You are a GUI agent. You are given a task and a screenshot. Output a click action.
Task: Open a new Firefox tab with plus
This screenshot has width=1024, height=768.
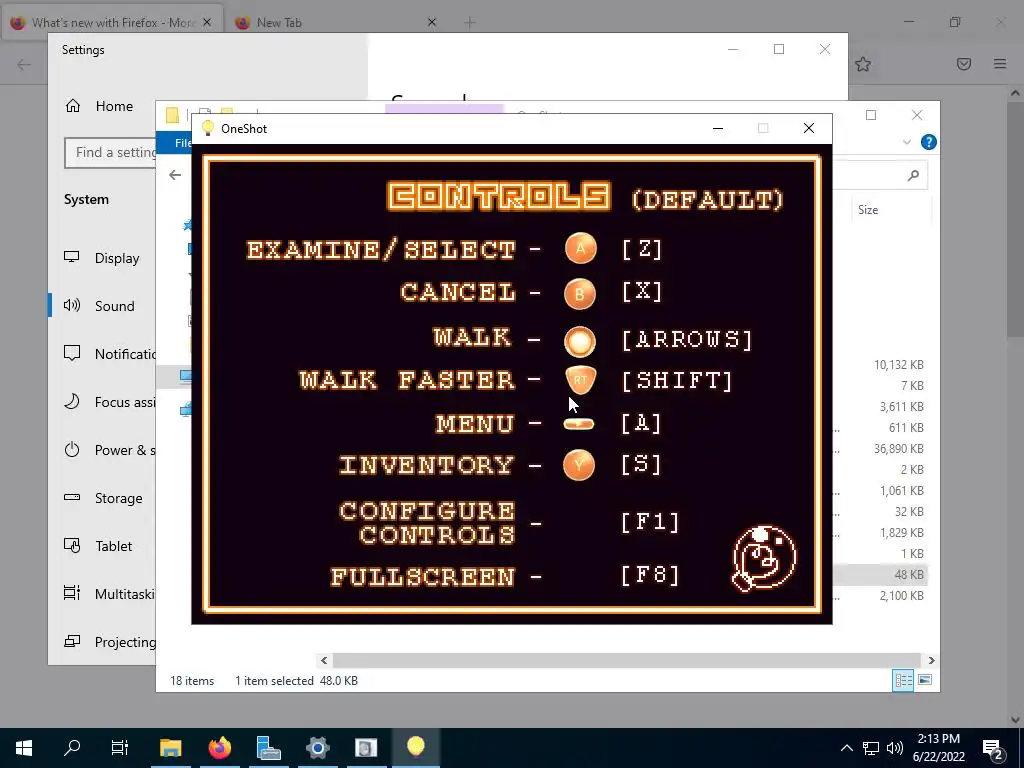[x=470, y=22]
